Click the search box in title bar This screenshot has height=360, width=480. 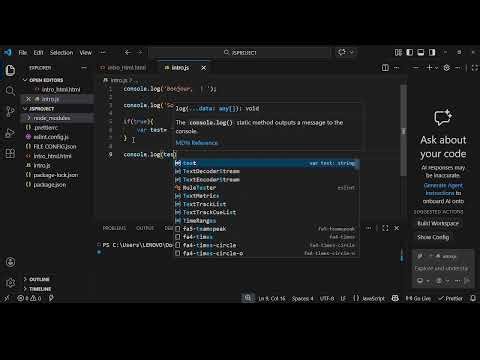[x=239, y=52]
